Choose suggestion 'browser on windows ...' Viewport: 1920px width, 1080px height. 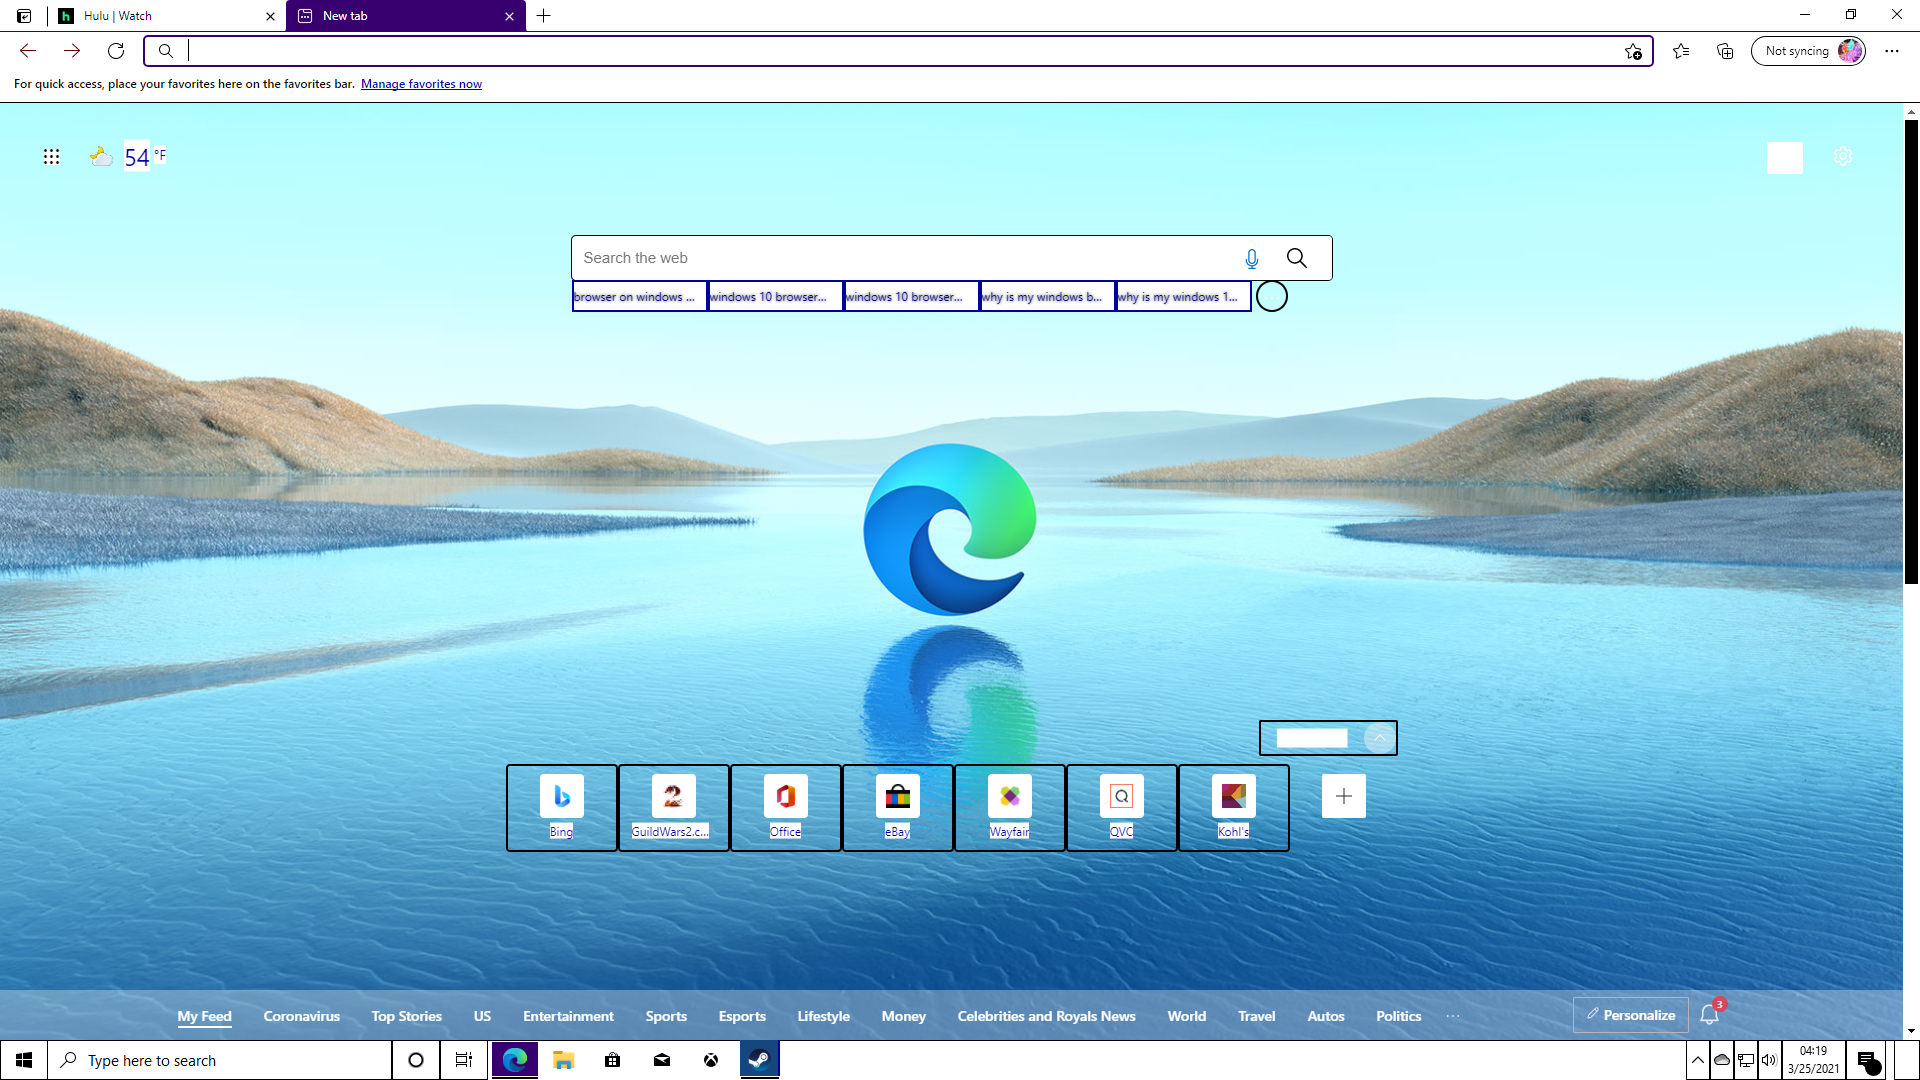click(x=640, y=297)
